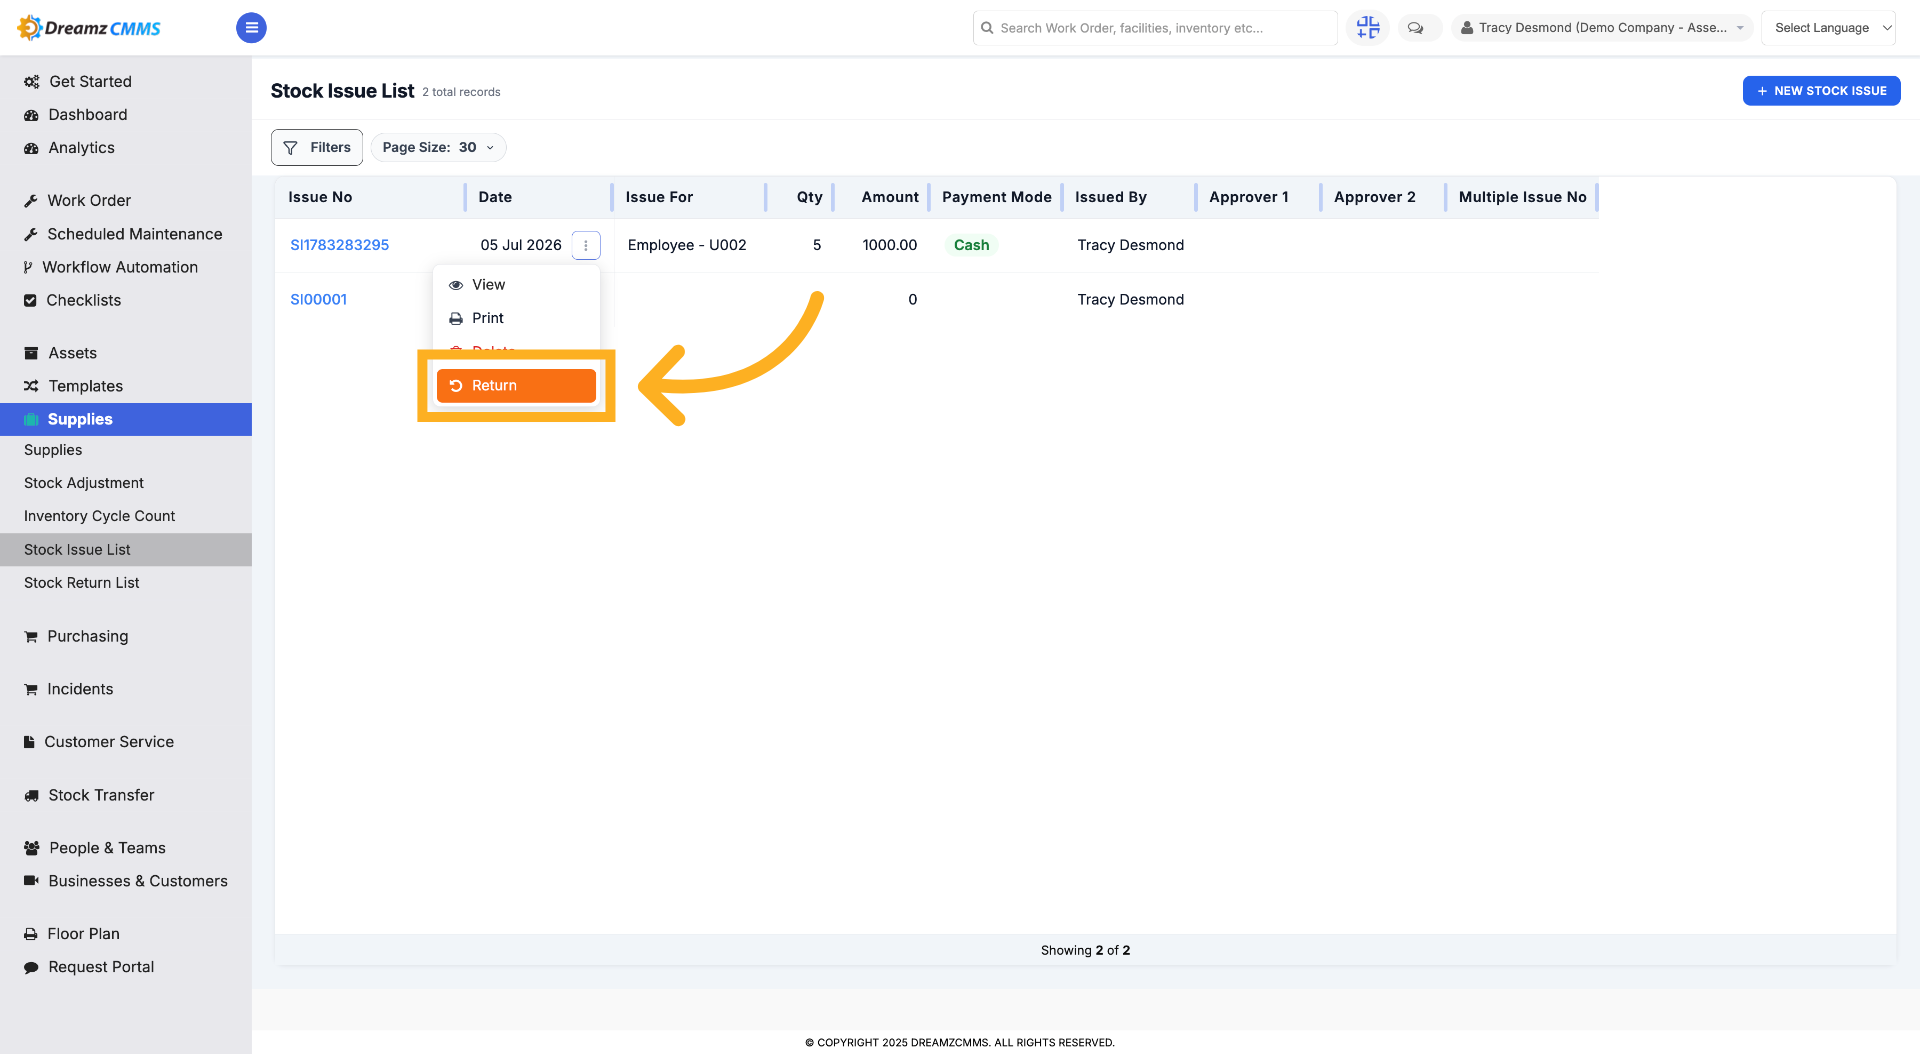Click the eye icon beside View
1920x1054 pixels.
pyautogui.click(x=456, y=285)
